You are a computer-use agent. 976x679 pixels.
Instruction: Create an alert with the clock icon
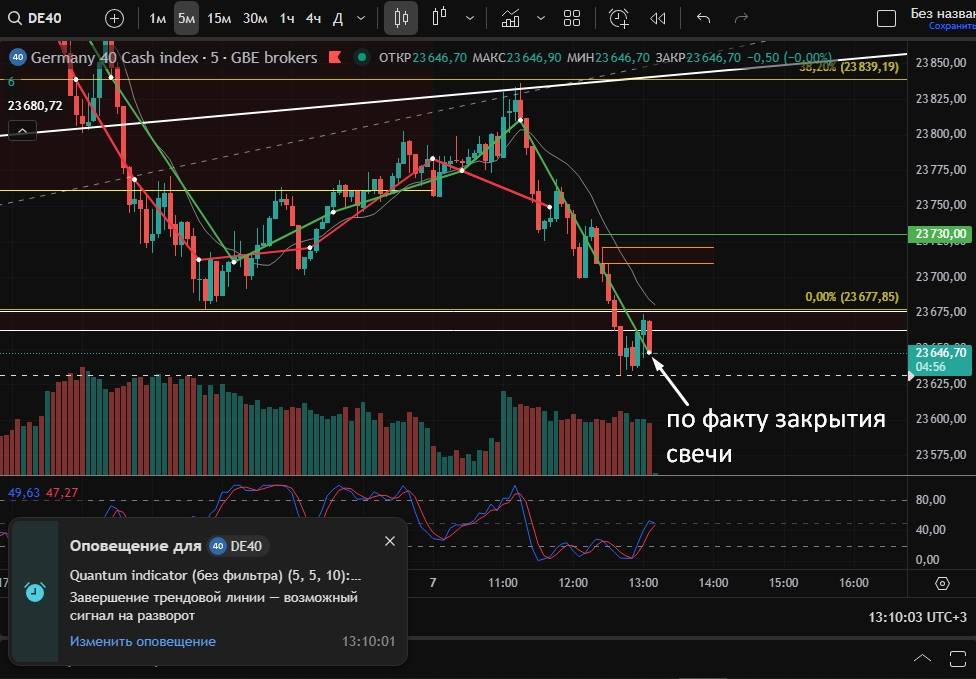point(619,18)
